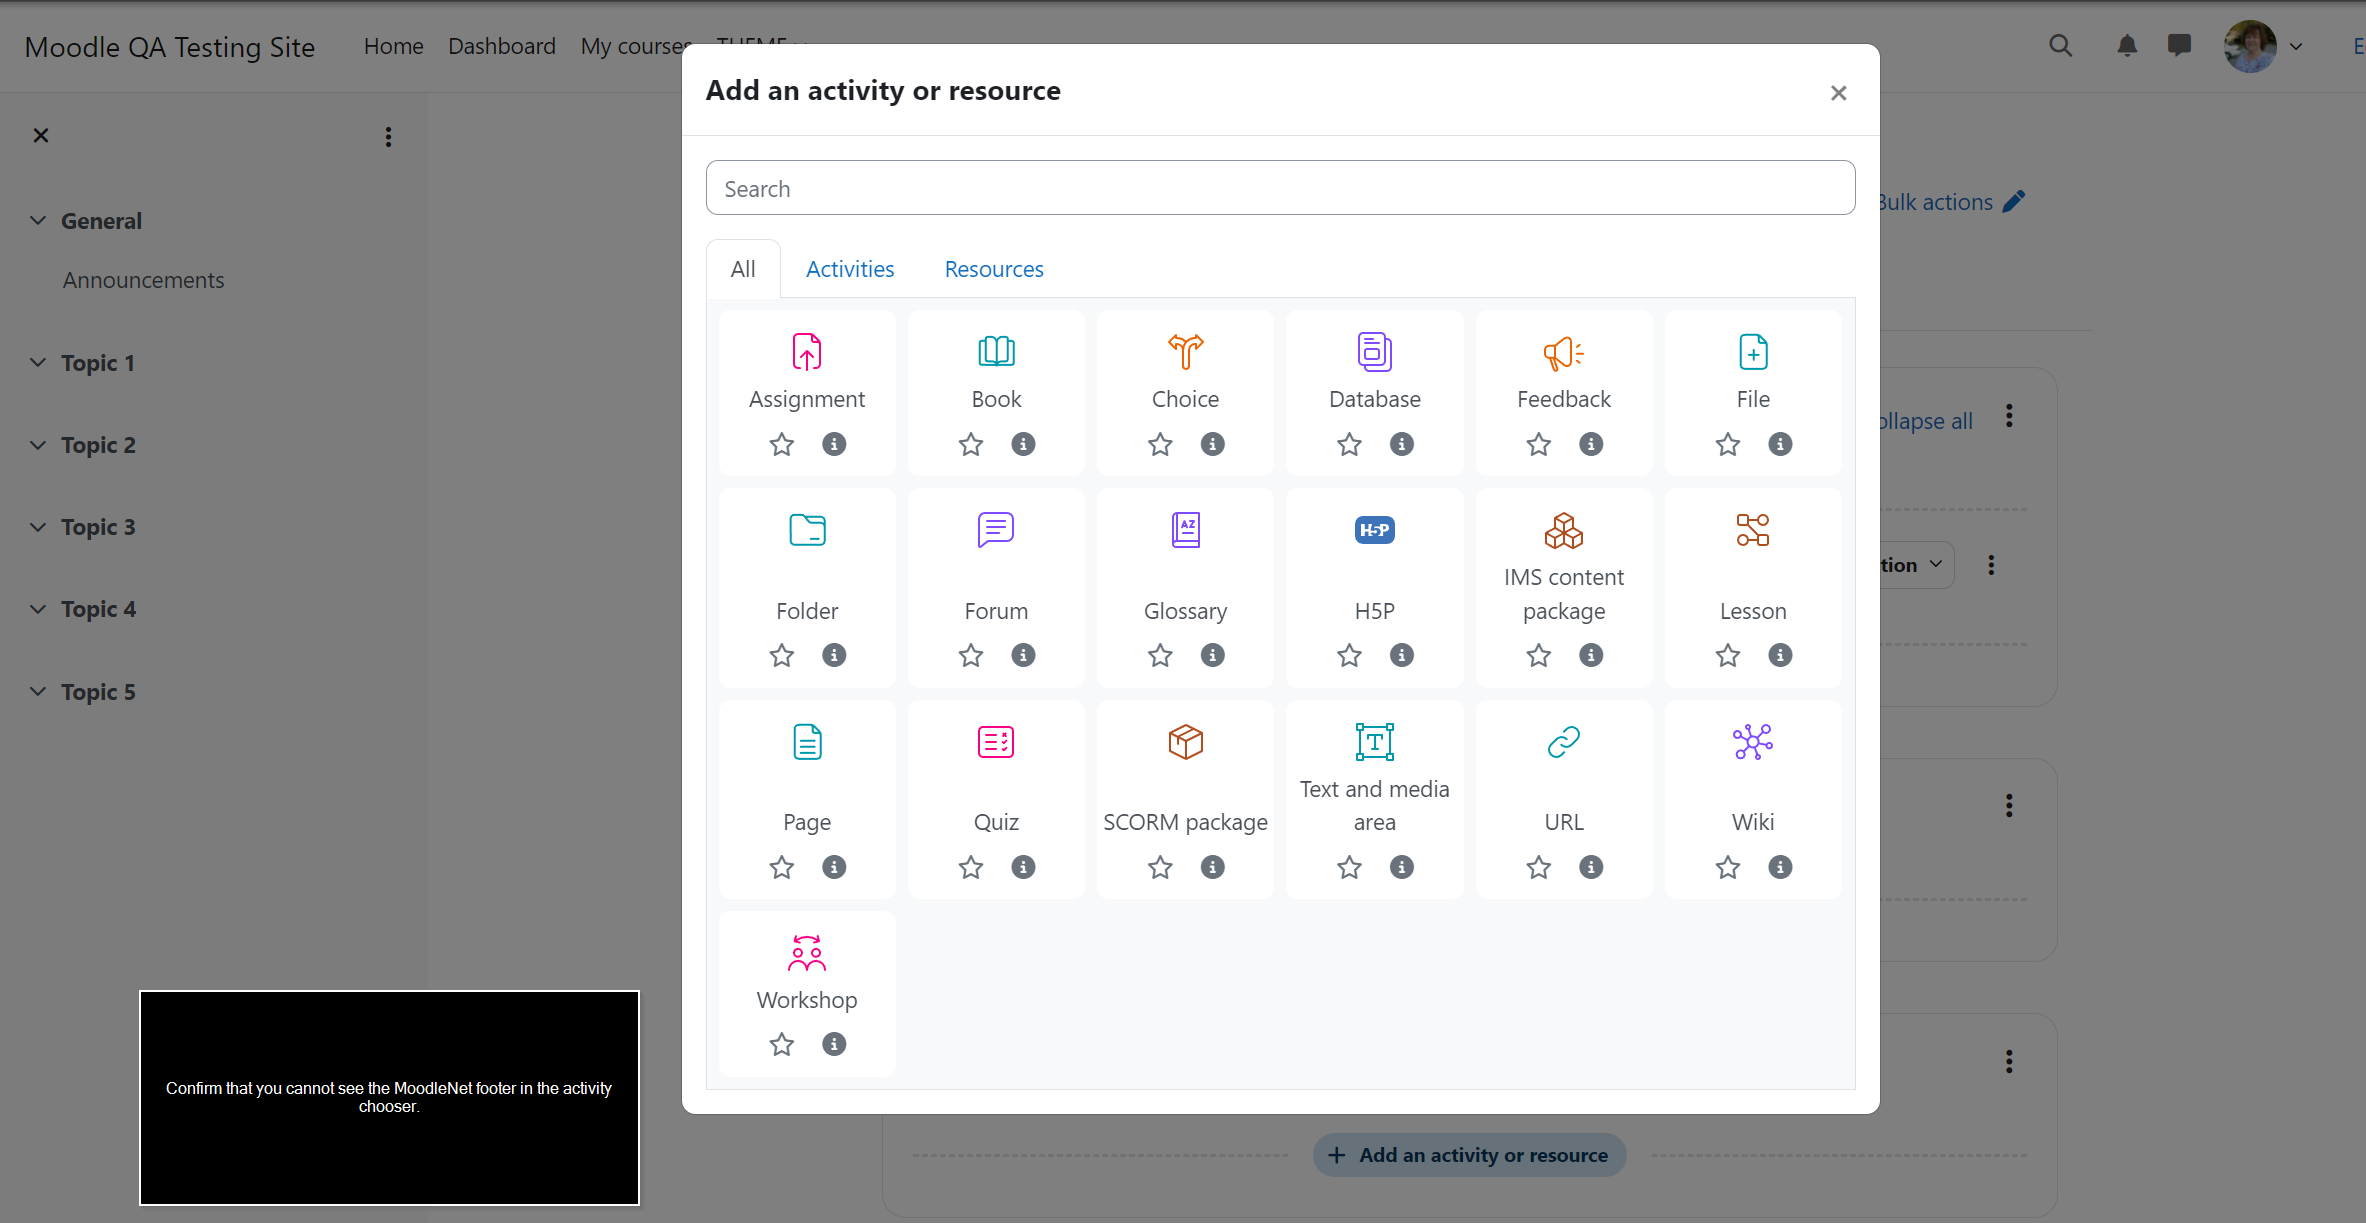The image size is (2366, 1223).
Task: Close the activity chooser dialog
Action: tap(1838, 93)
